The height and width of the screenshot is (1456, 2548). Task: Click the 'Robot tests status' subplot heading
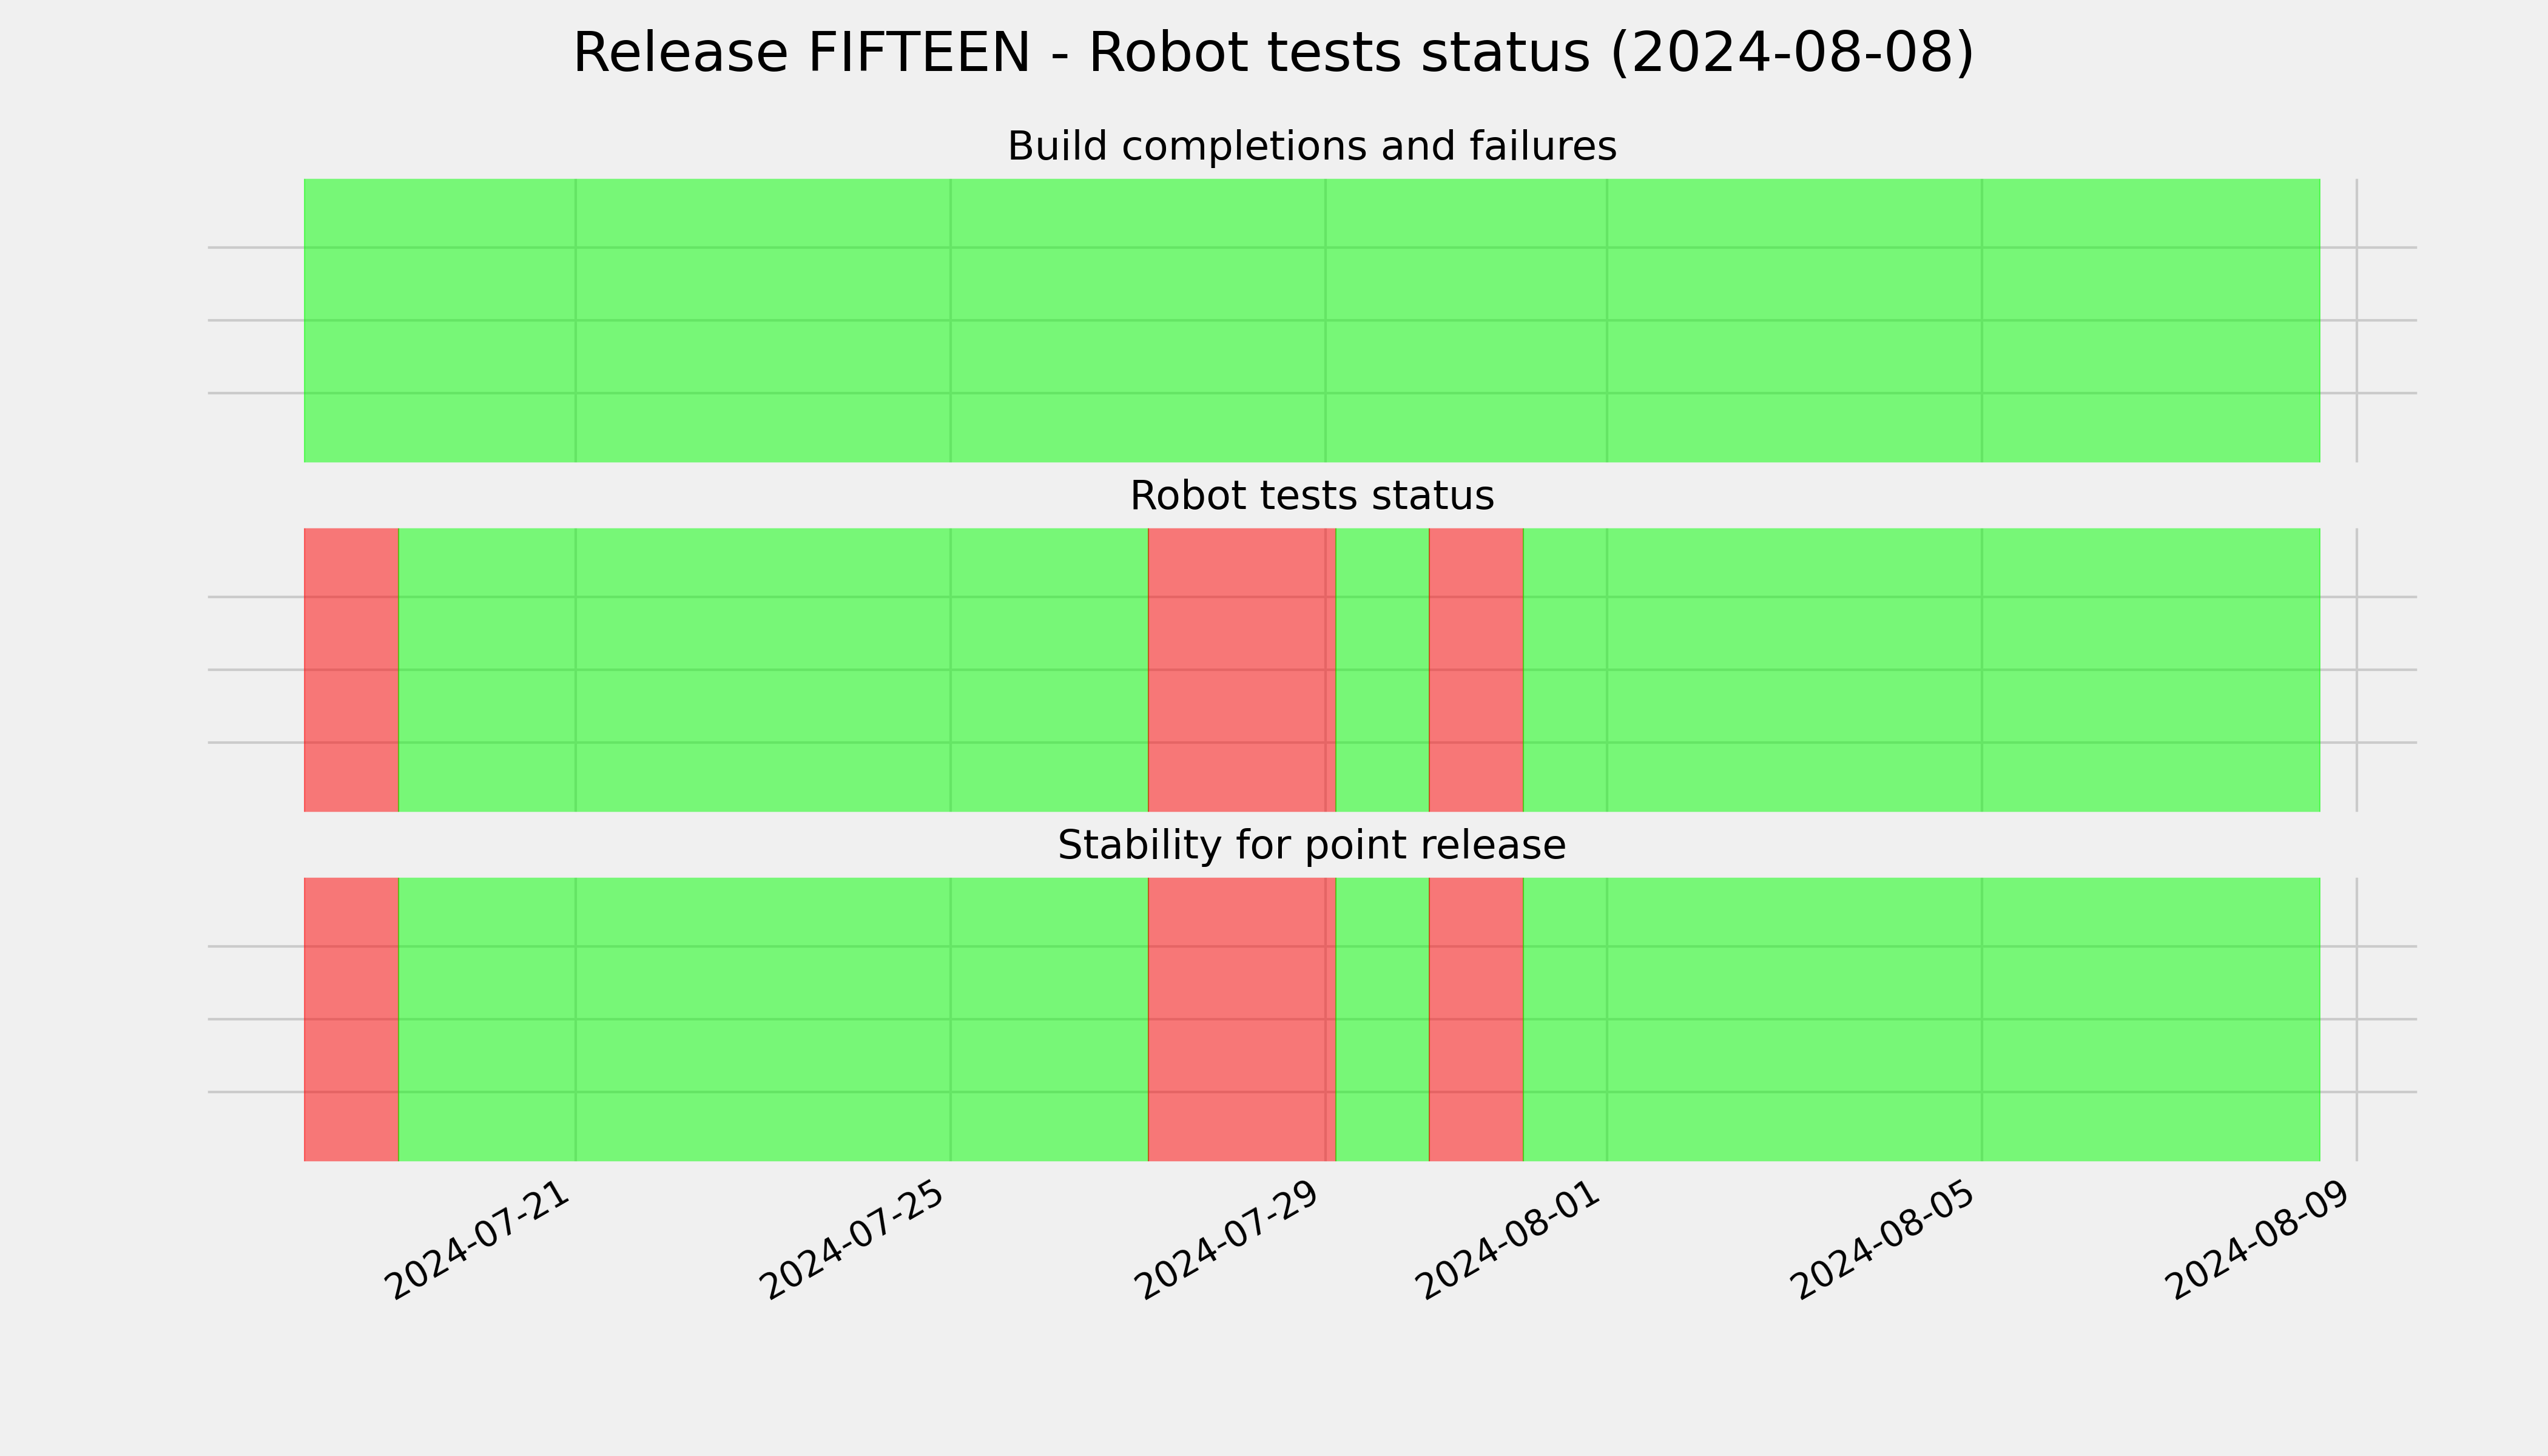1312,496
